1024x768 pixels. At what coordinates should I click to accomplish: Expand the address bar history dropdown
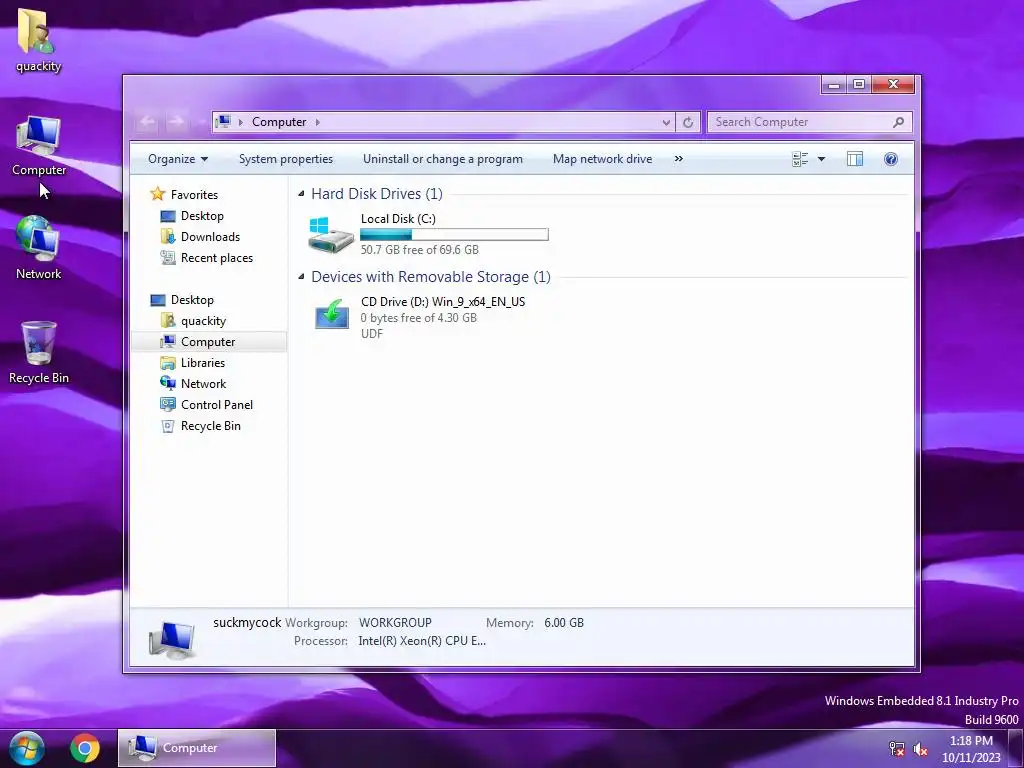[666, 122]
